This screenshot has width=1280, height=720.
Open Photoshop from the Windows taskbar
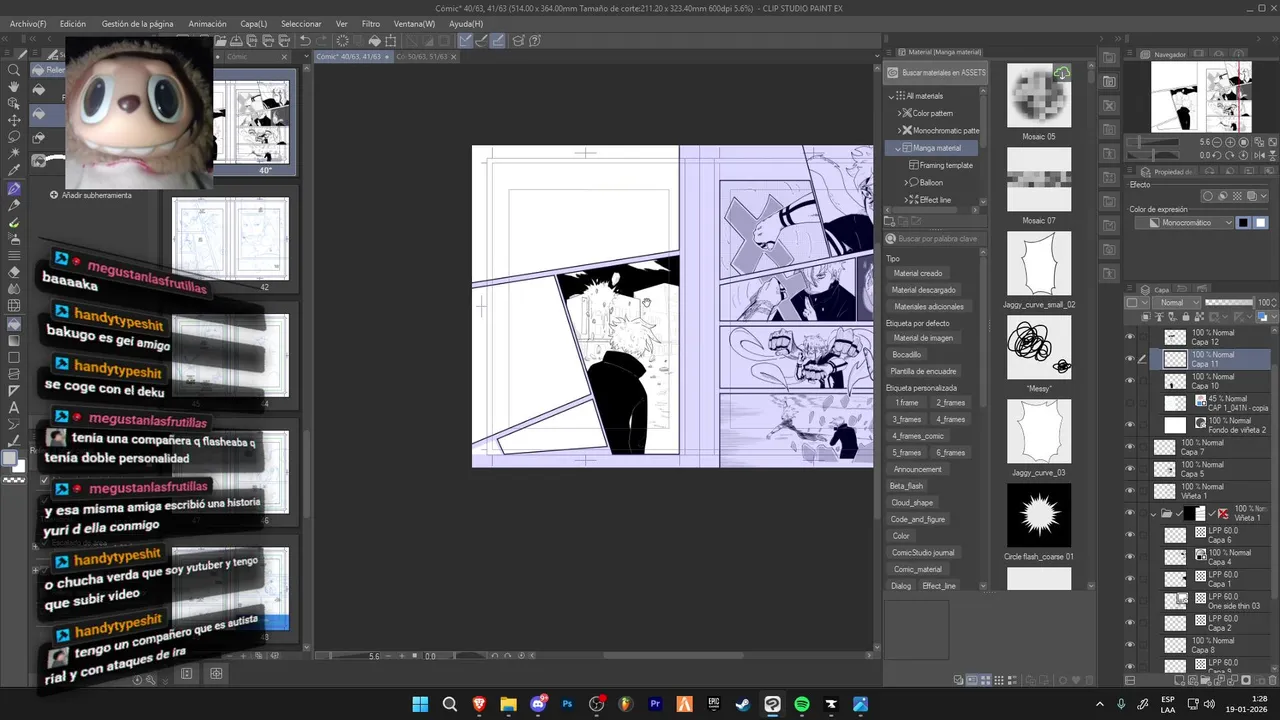568,704
